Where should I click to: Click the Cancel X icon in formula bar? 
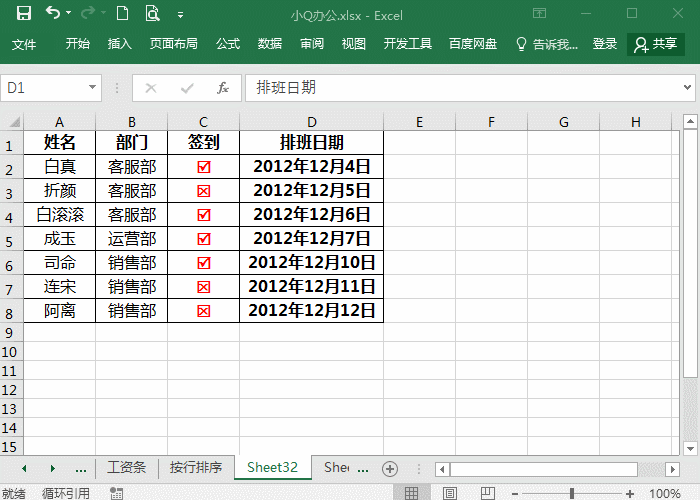[x=151, y=88]
